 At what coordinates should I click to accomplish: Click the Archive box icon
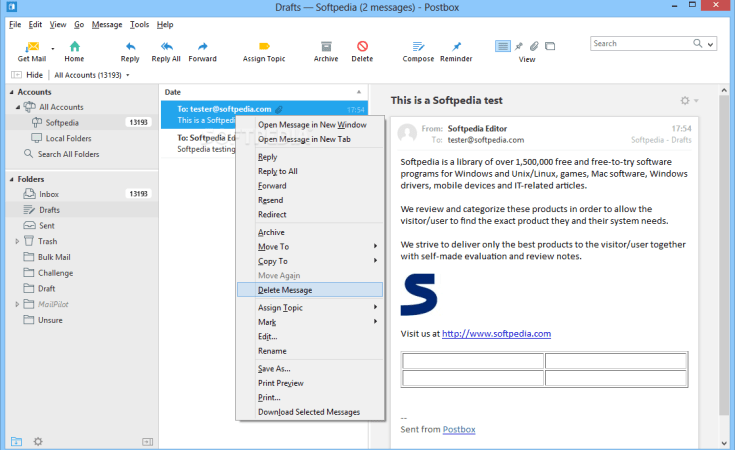pyautogui.click(x=326, y=46)
